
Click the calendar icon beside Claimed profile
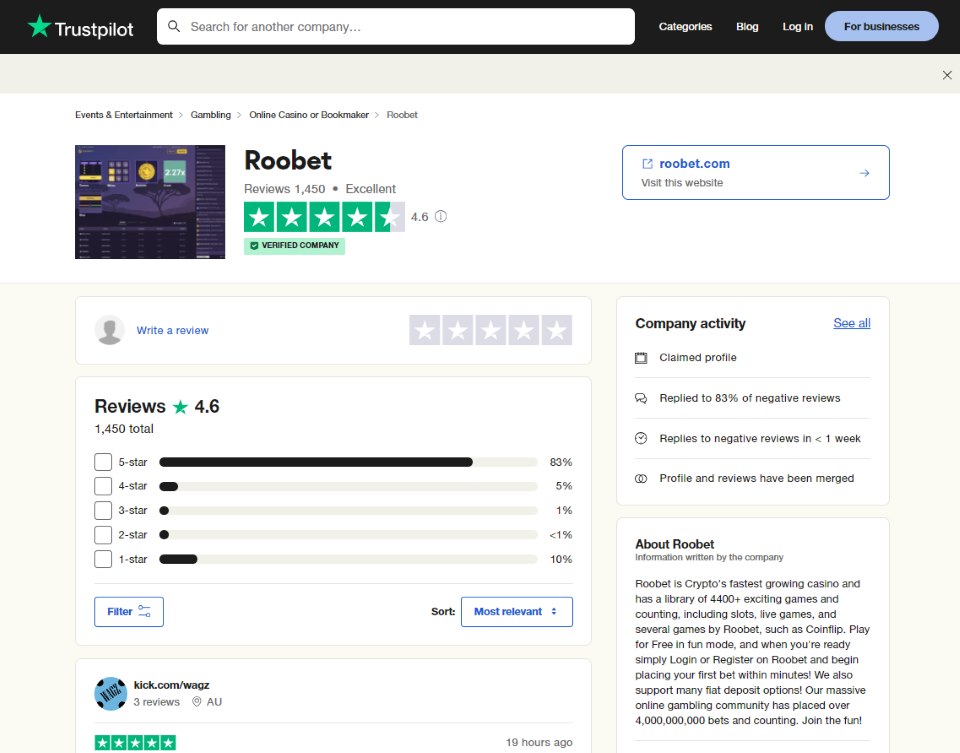point(640,357)
